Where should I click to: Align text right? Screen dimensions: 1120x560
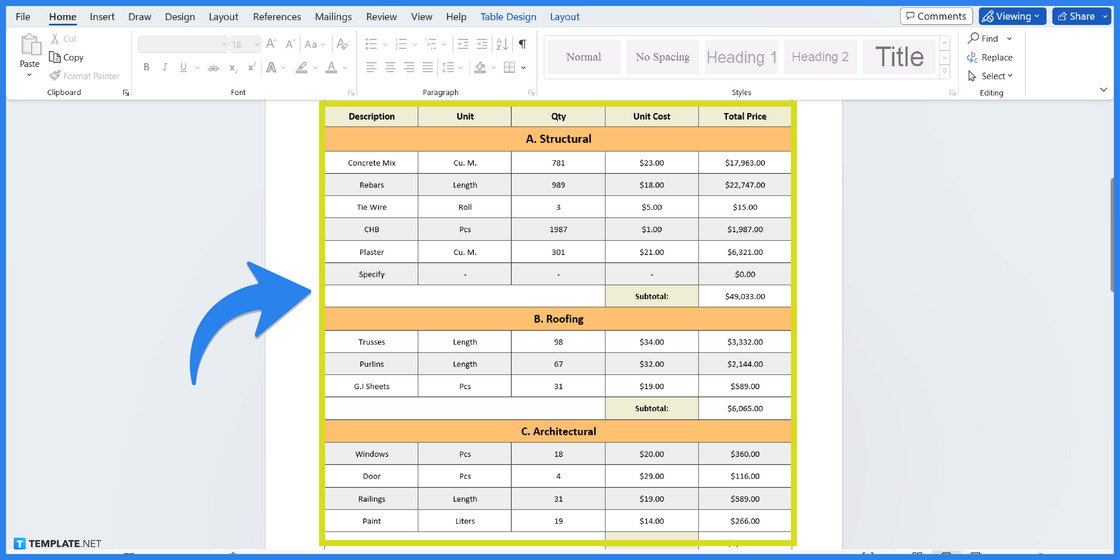pos(409,67)
